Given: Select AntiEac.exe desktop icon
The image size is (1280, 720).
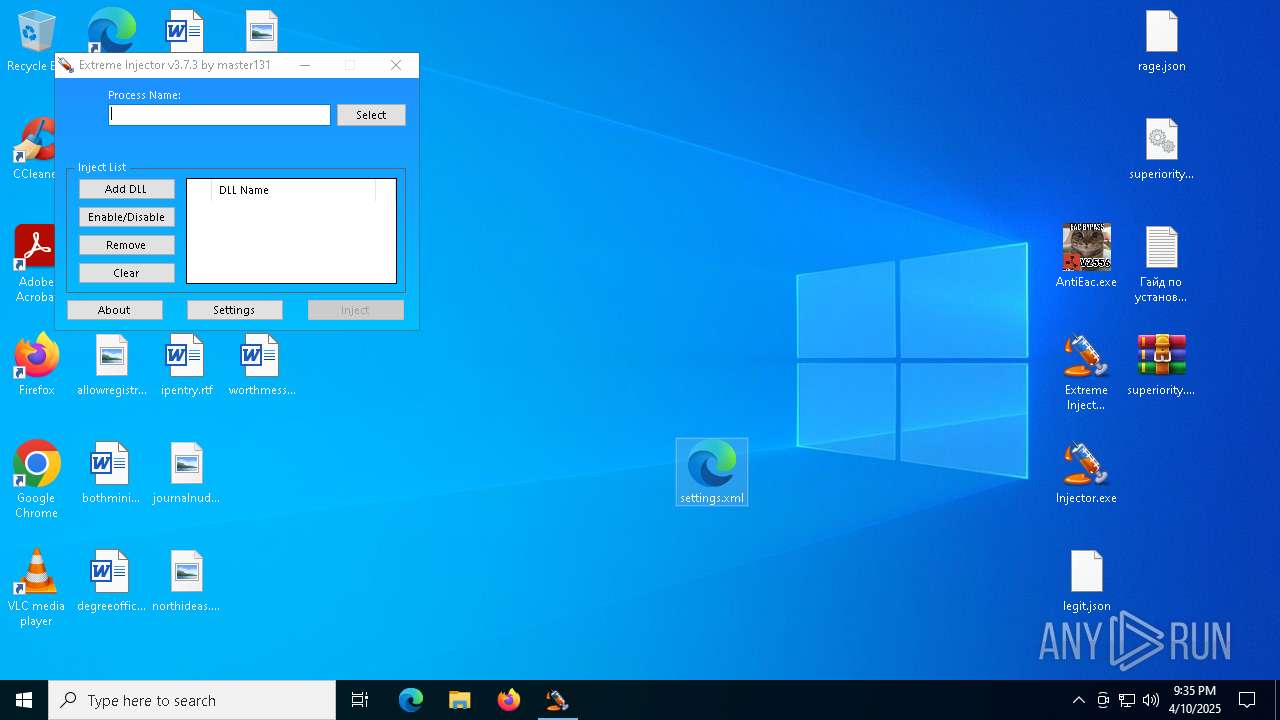Looking at the screenshot, I should click(x=1086, y=258).
